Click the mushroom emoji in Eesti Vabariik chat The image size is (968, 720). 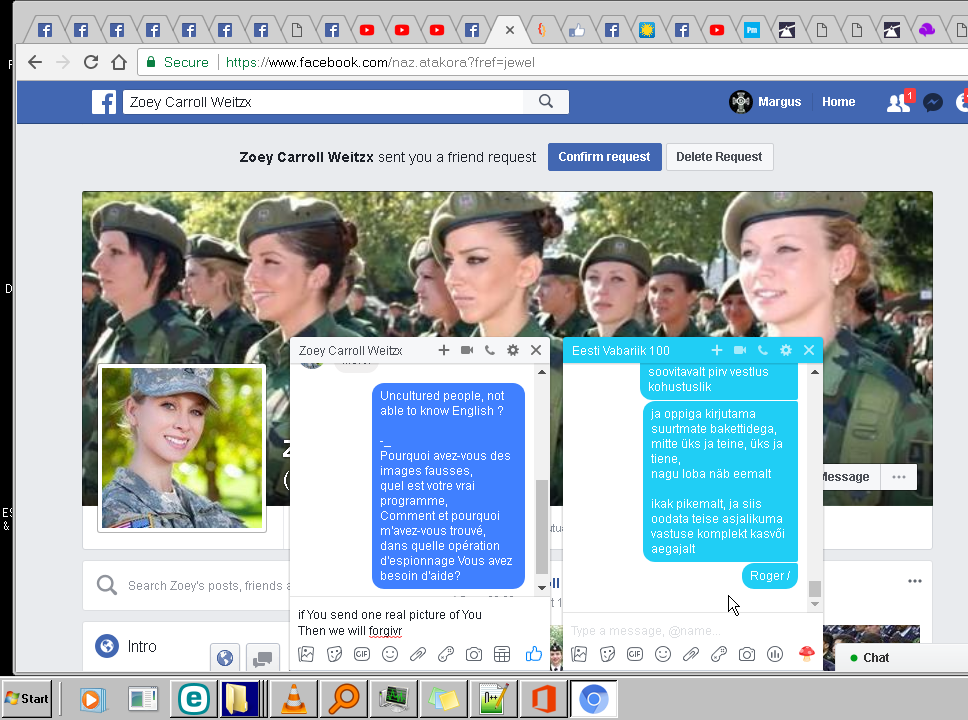pyautogui.click(x=806, y=654)
